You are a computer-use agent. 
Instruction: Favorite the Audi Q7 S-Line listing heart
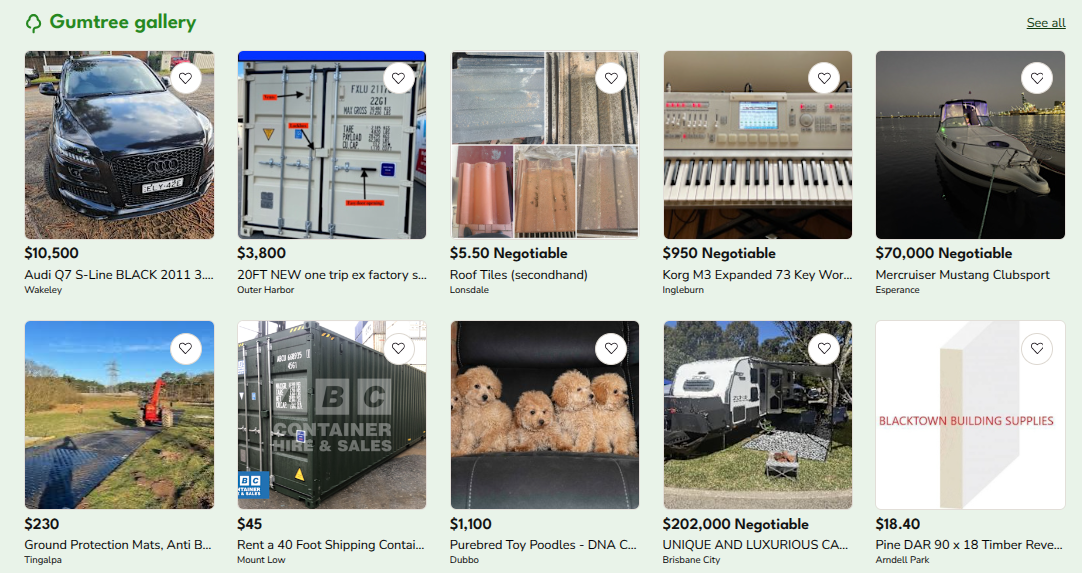186,78
